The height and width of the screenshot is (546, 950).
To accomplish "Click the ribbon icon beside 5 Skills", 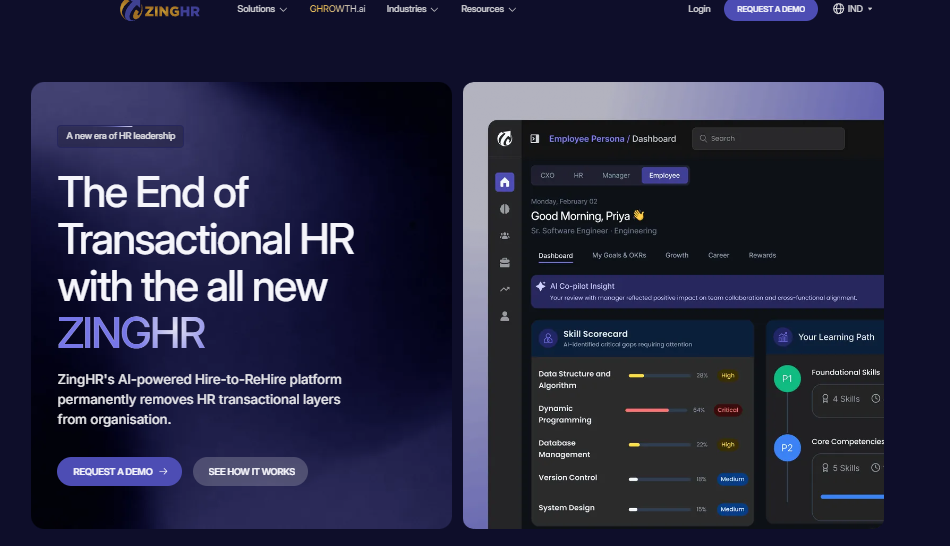I will (825, 468).
